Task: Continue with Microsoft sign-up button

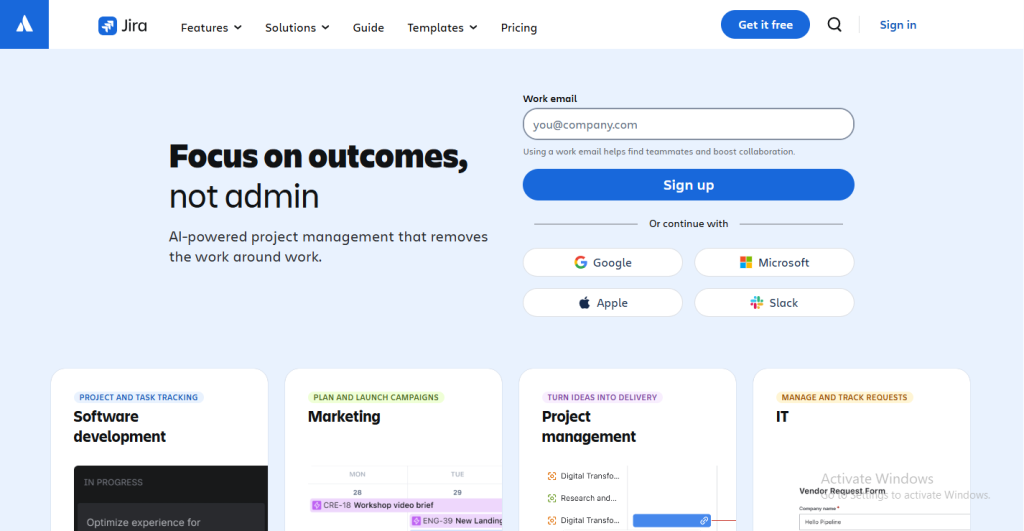Action: (774, 262)
